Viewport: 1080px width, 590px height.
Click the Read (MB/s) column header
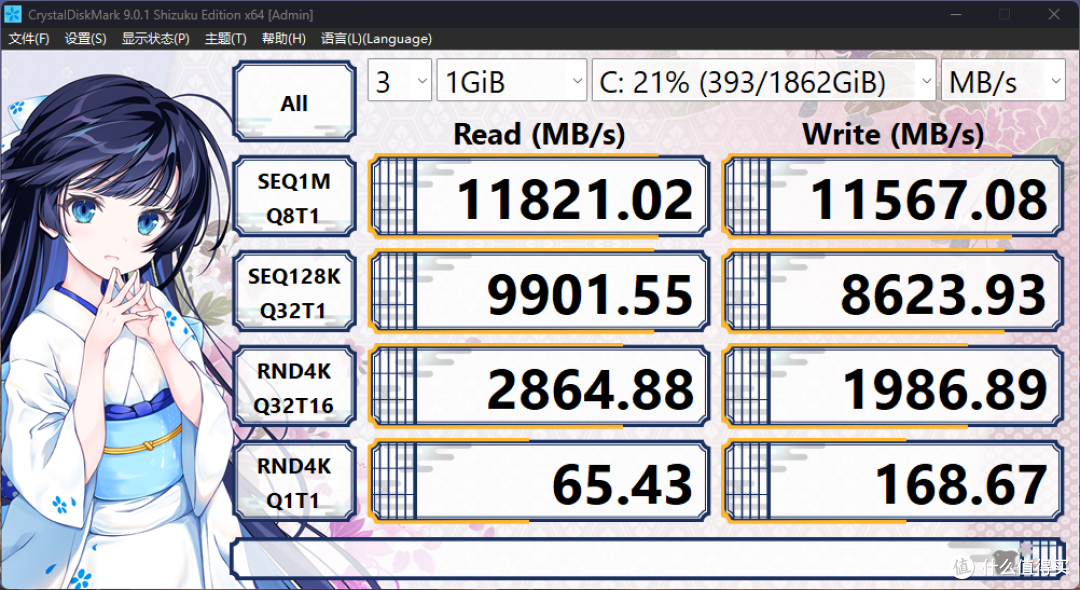coord(539,134)
